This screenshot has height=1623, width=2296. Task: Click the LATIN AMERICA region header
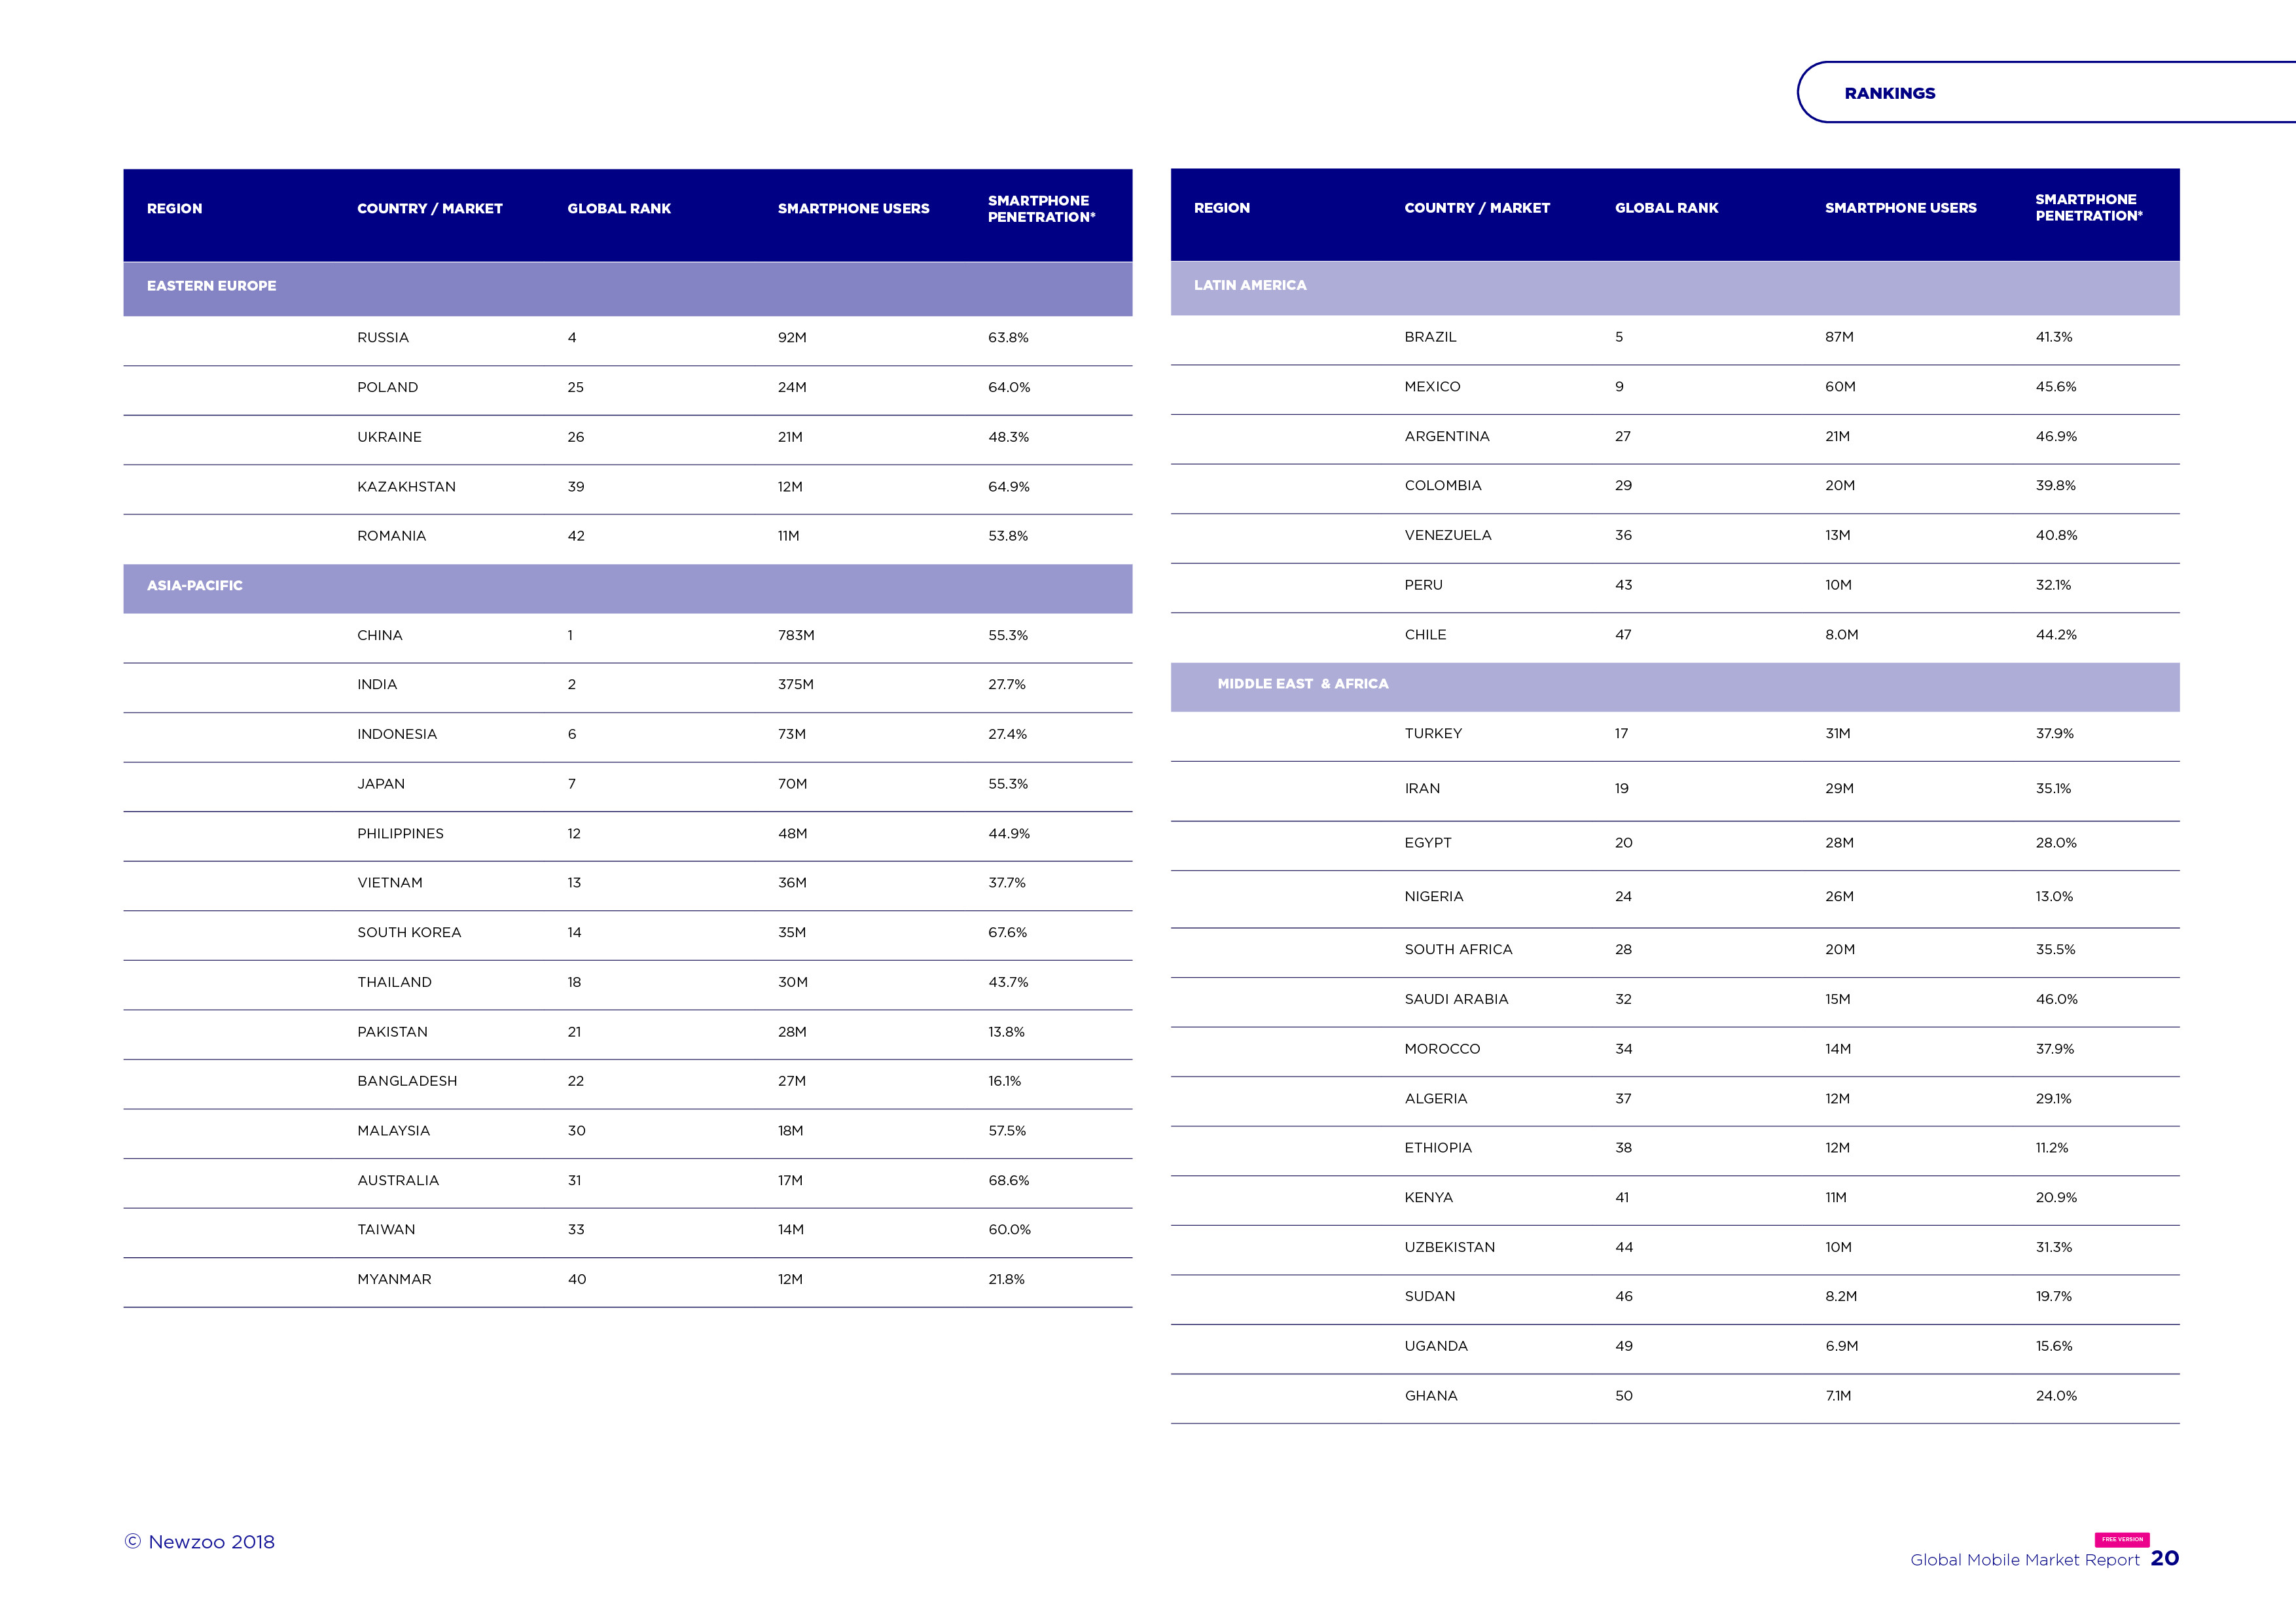pos(1250,285)
